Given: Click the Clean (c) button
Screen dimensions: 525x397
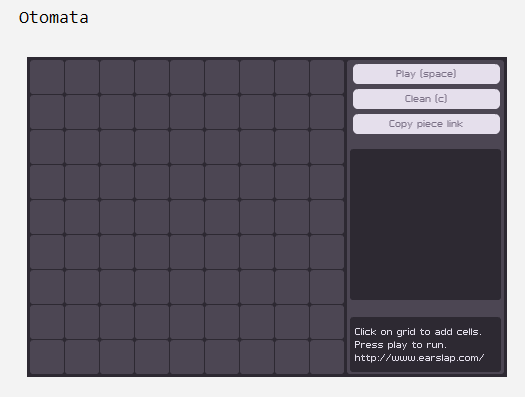Looking at the screenshot, I should 426,99.
